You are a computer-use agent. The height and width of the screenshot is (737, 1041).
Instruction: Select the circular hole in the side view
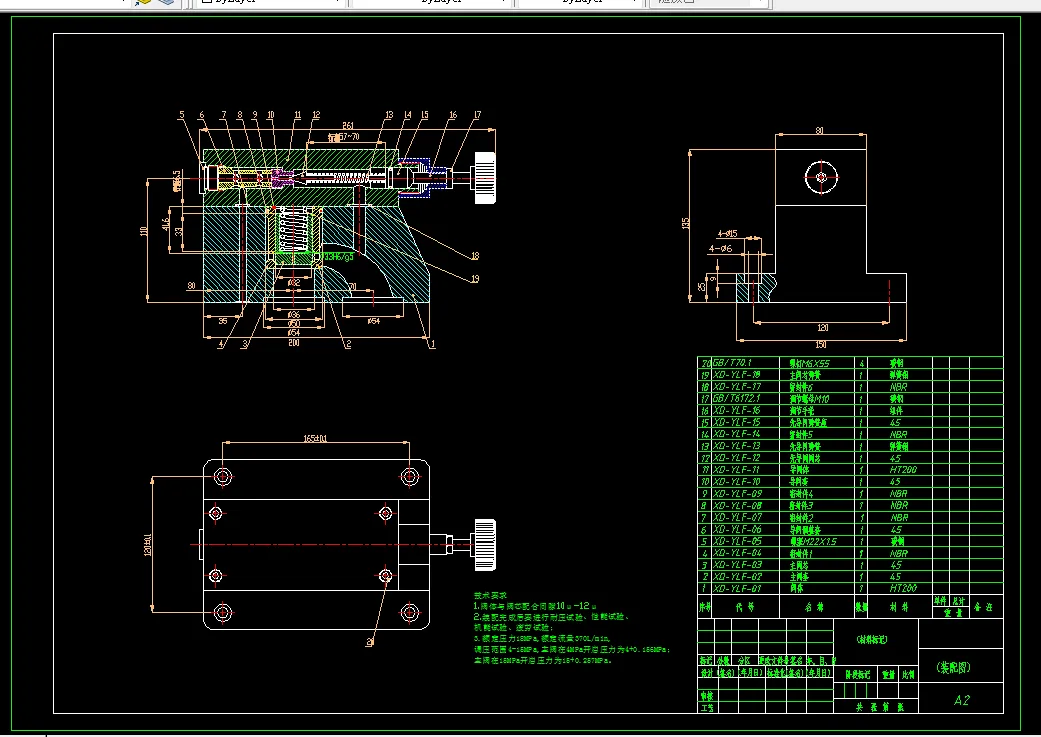coord(820,177)
